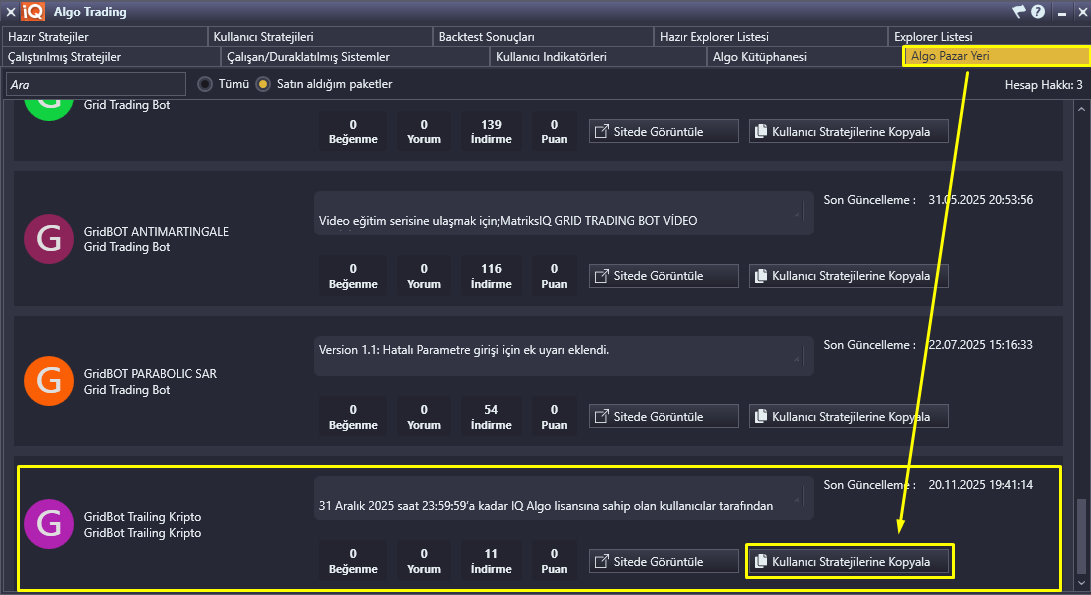1091x595 pixels.
Task: Select the Tümü radio button
Action: click(205, 84)
